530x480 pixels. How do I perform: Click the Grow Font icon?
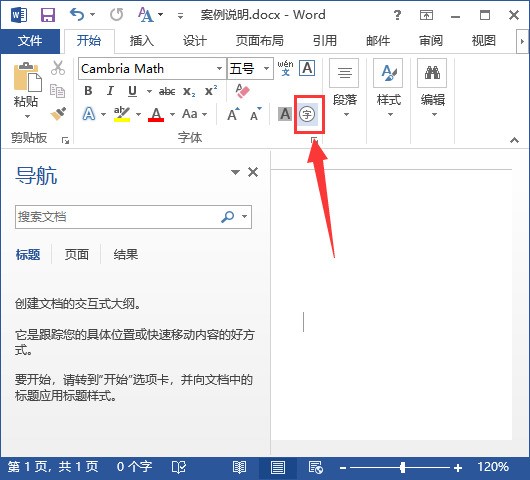pyautogui.click(x=233, y=114)
